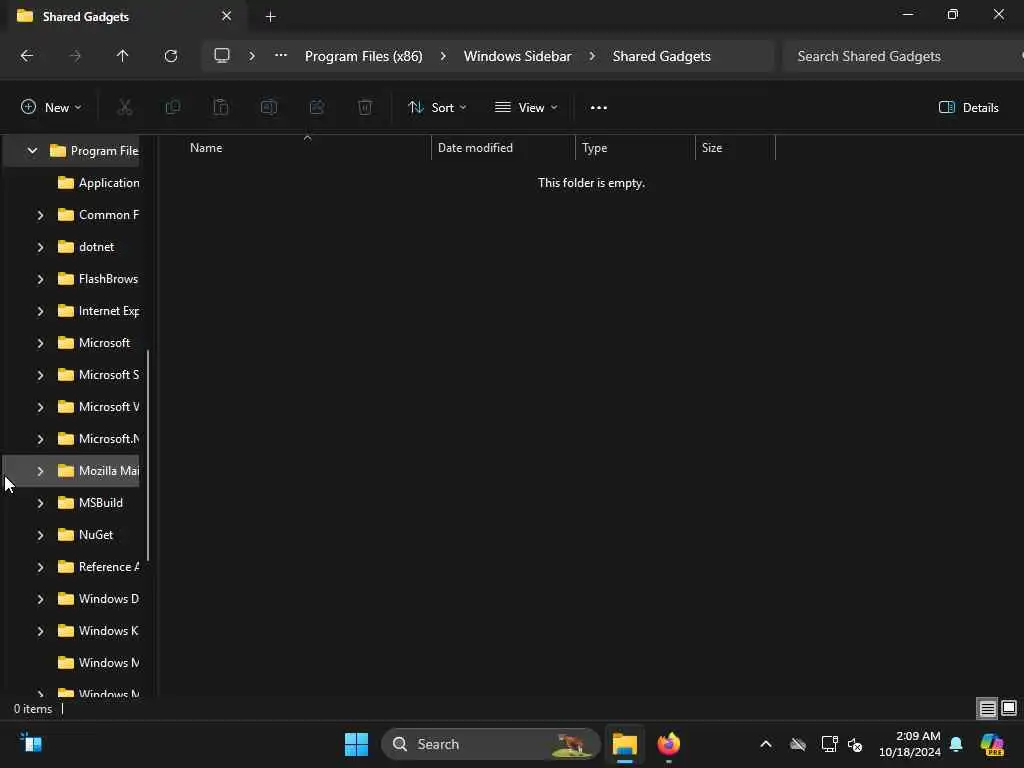This screenshot has width=1024, height=768.
Task: Click the muted volume tray icon
Action: (855, 744)
